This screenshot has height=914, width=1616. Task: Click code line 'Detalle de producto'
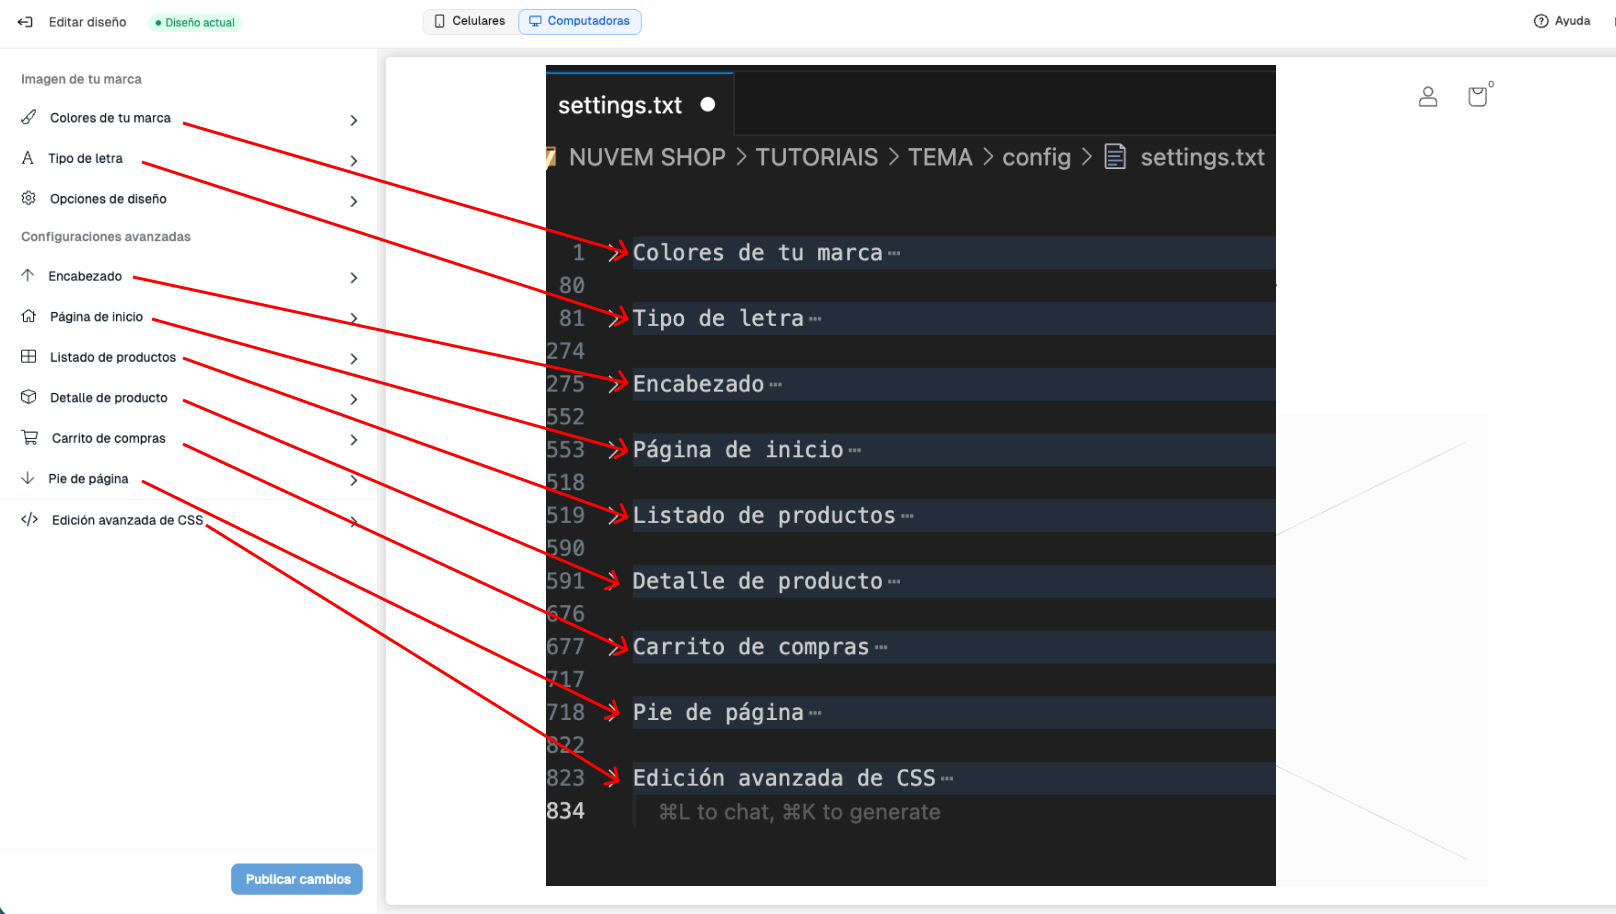coord(757,581)
